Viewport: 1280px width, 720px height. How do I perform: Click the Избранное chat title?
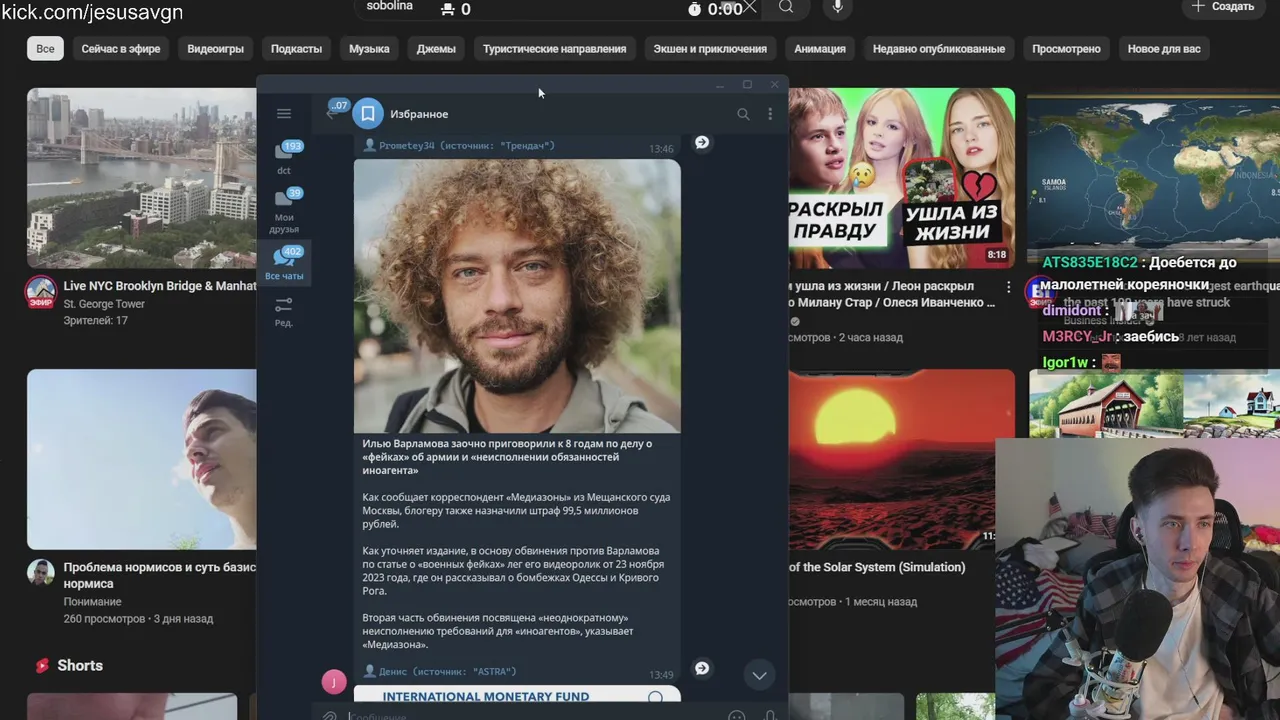[x=419, y=114]
